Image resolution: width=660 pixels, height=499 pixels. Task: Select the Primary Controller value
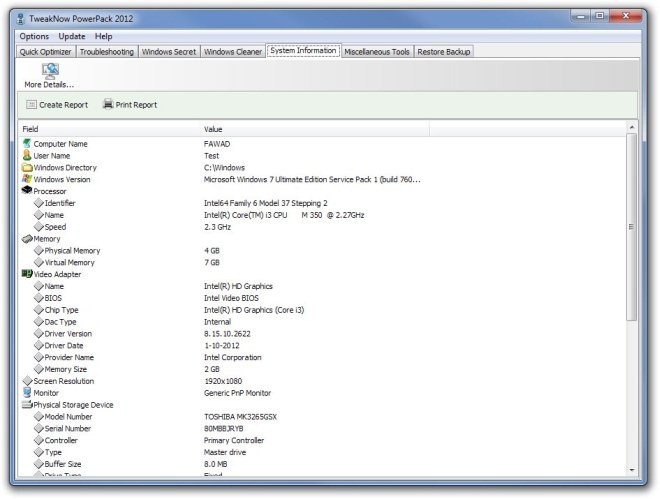[234, 441]
